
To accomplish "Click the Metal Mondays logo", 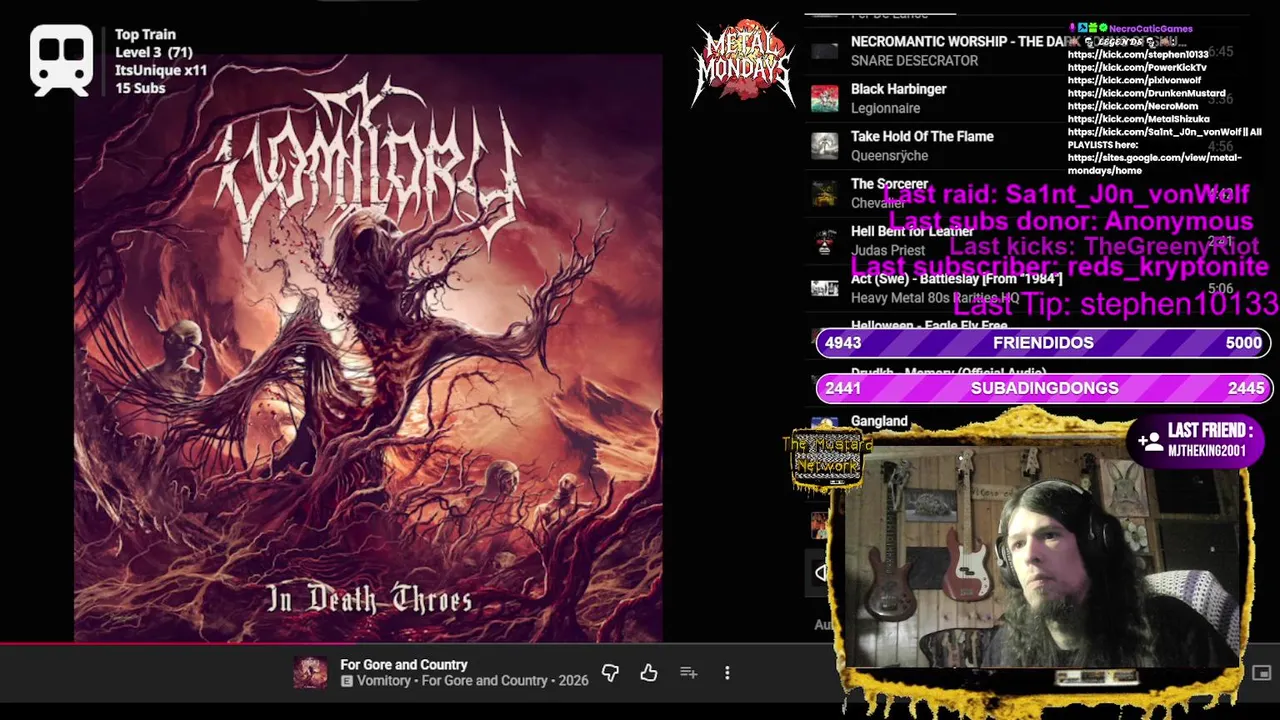I will click(742, 62).
